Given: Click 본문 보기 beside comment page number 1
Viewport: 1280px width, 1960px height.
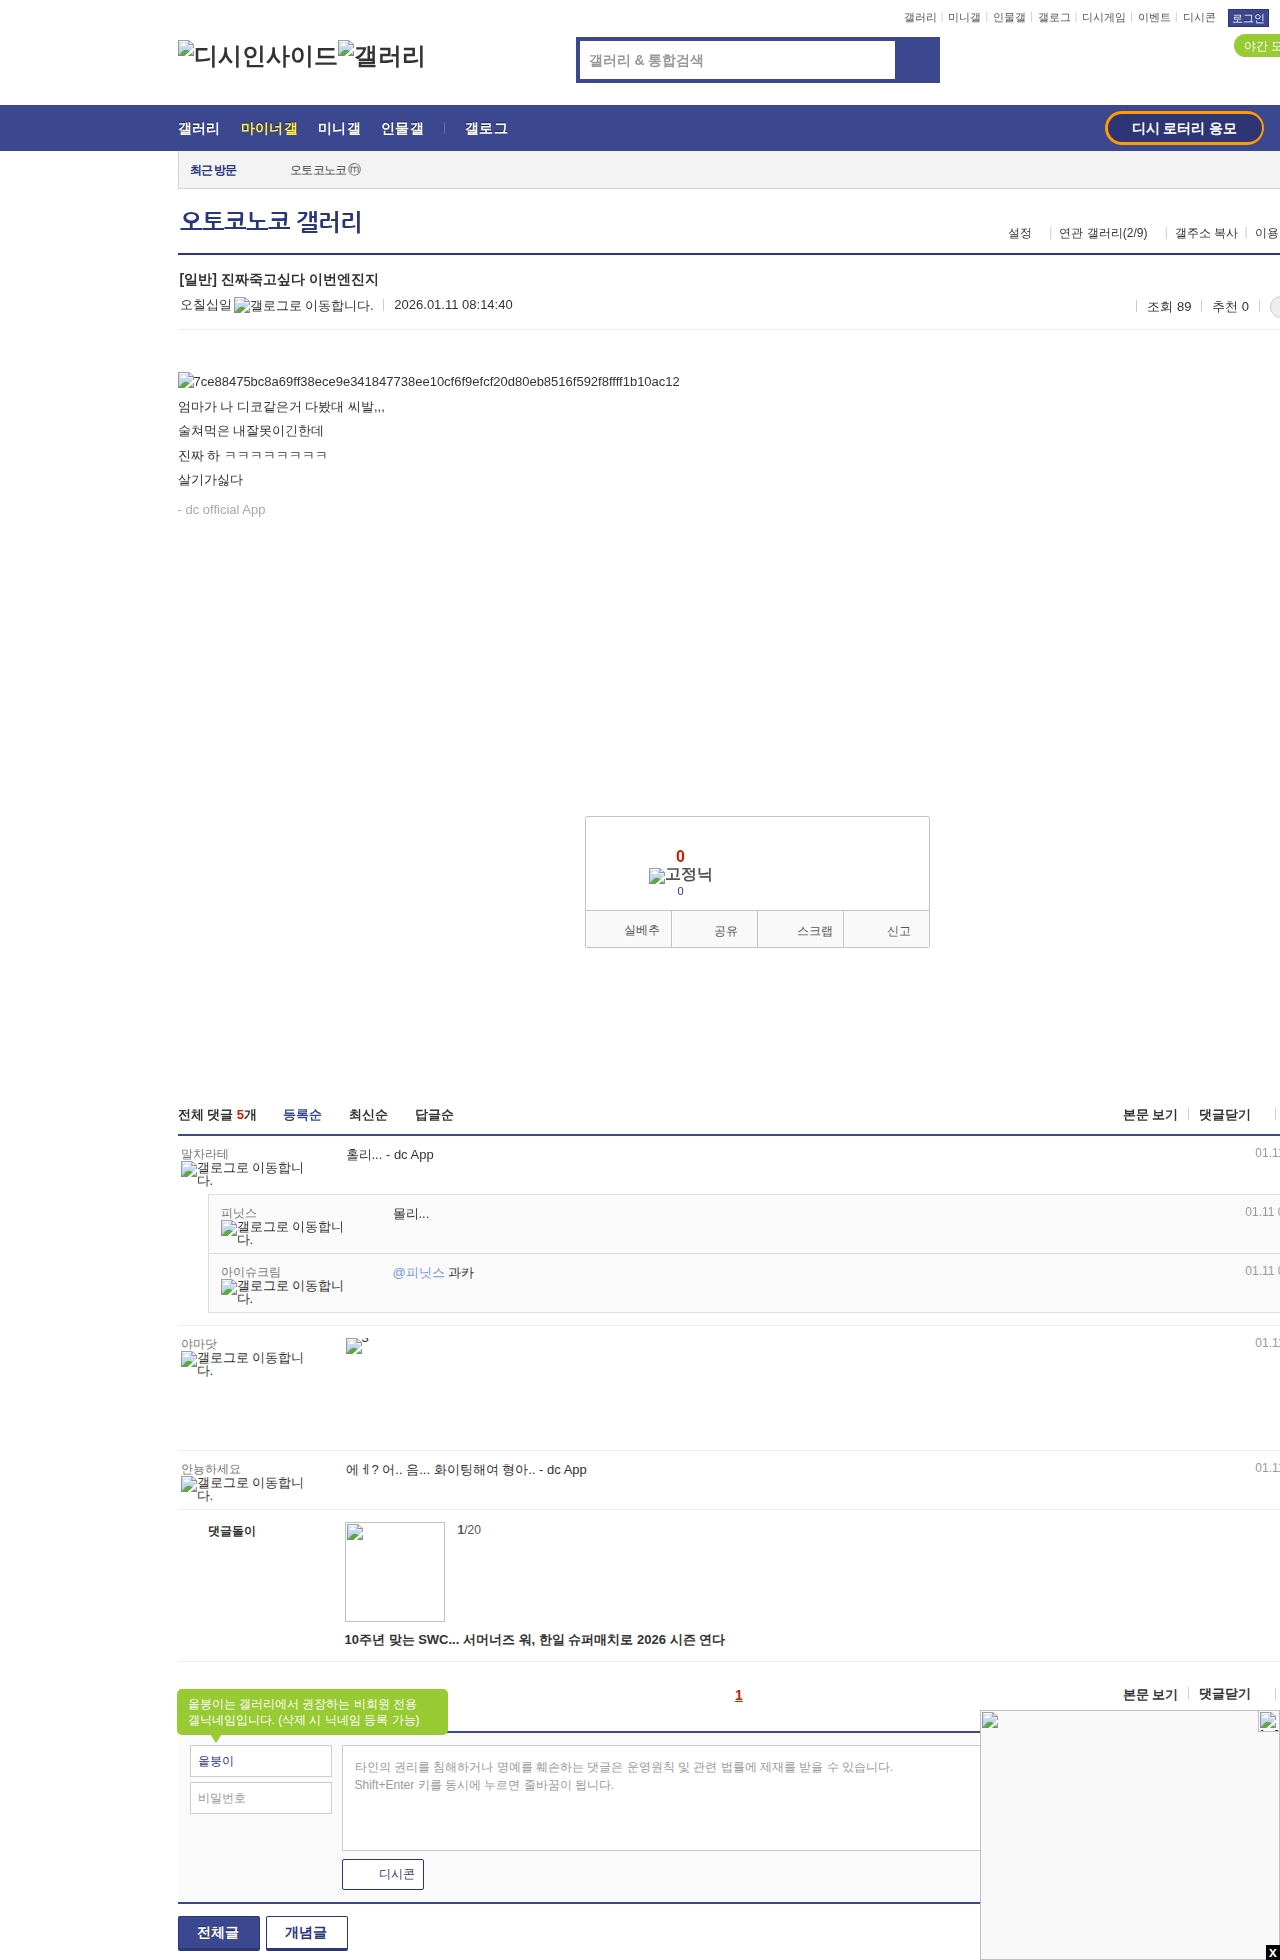Looking at the screenshot, I should point(1150,1695).
